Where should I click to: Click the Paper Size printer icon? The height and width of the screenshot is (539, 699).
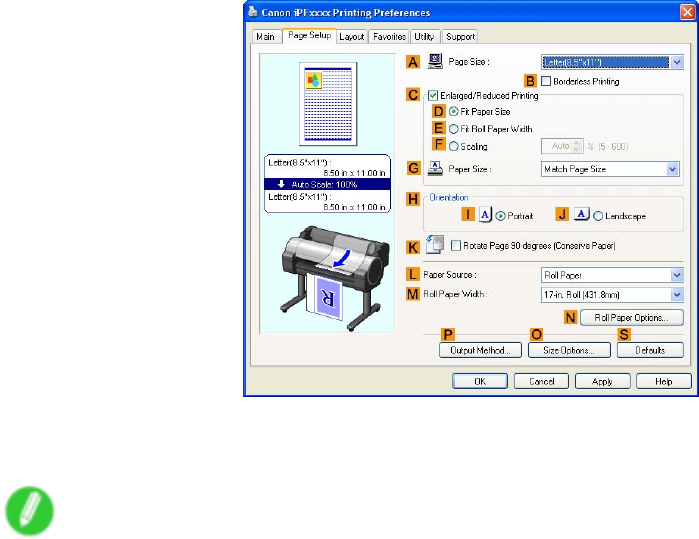(x=435, y=169)
